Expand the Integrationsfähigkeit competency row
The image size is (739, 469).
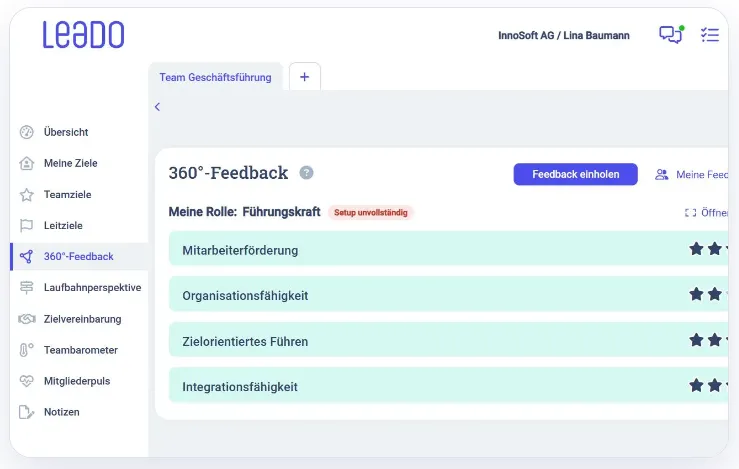tap(448, 386)
